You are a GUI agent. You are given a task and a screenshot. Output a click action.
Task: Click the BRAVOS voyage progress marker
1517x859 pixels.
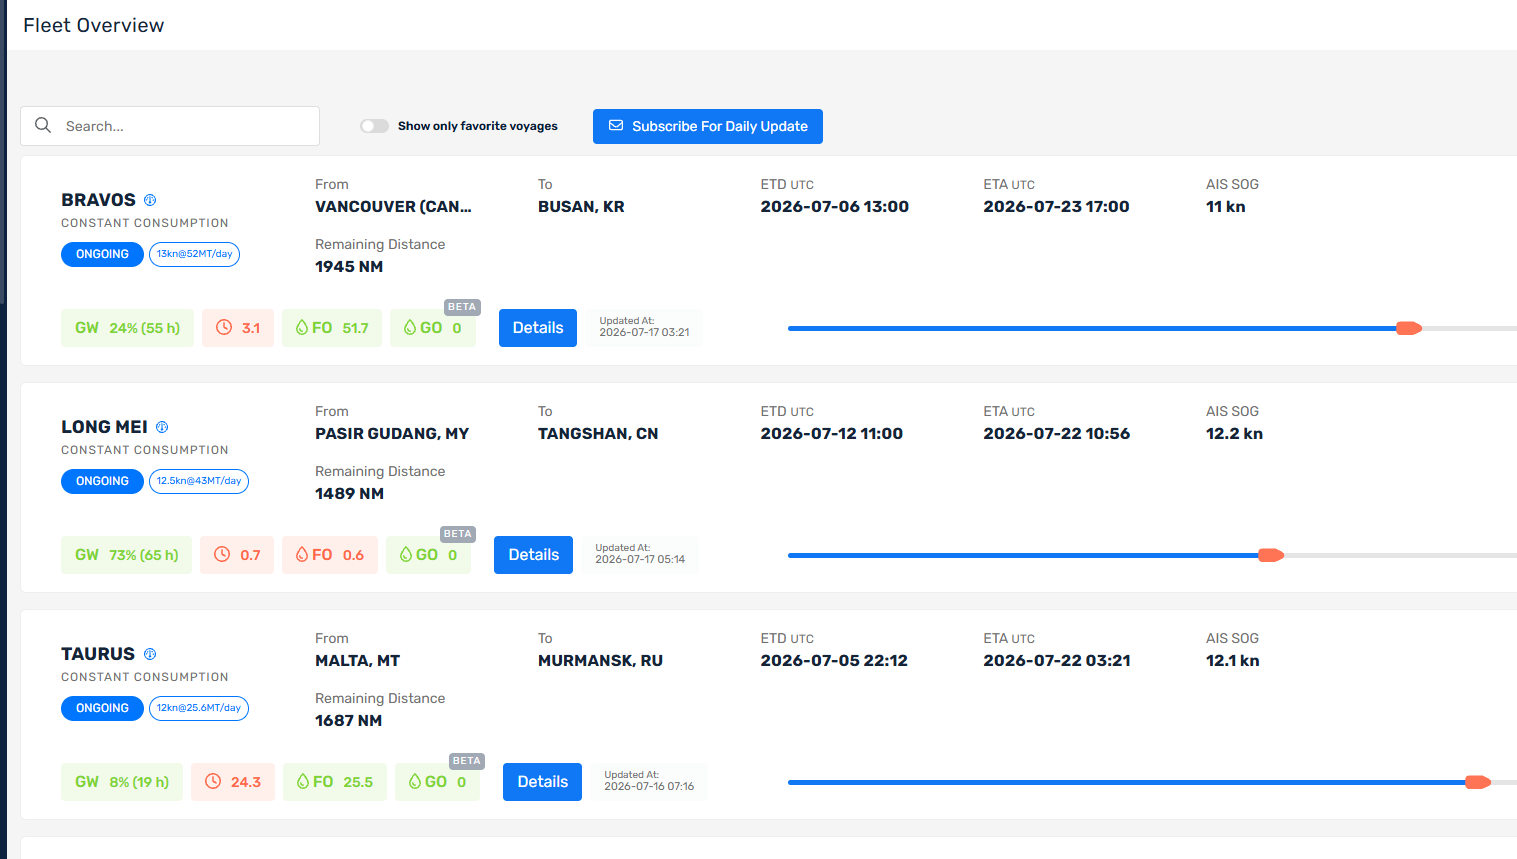pos(1409,328)
